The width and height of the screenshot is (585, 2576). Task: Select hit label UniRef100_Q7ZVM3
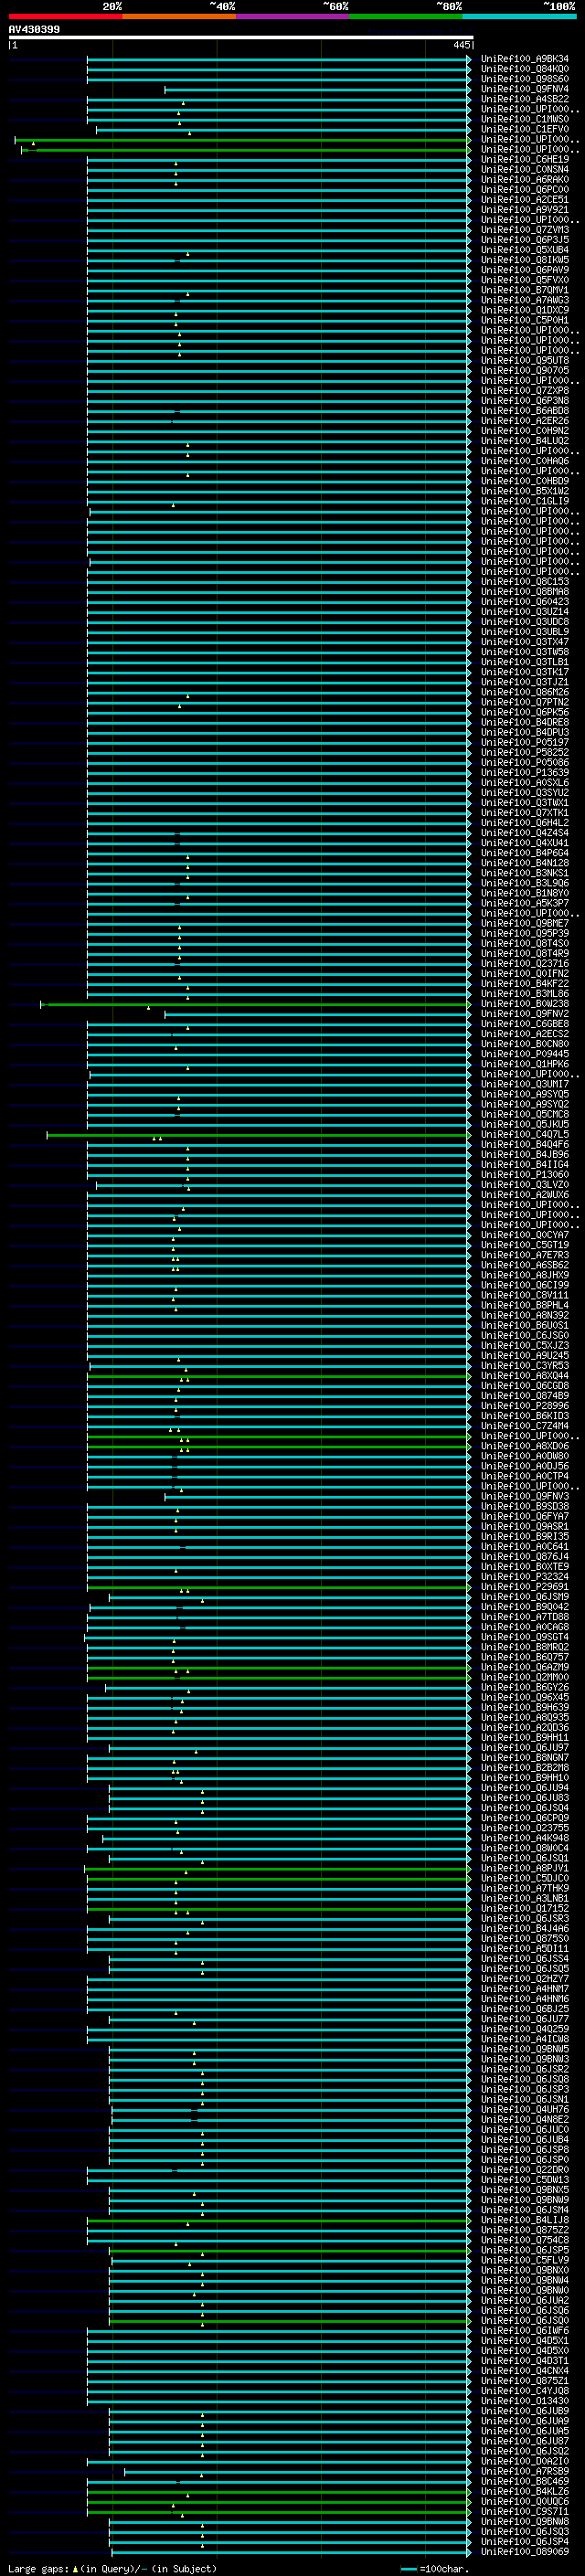click(524, 230)
